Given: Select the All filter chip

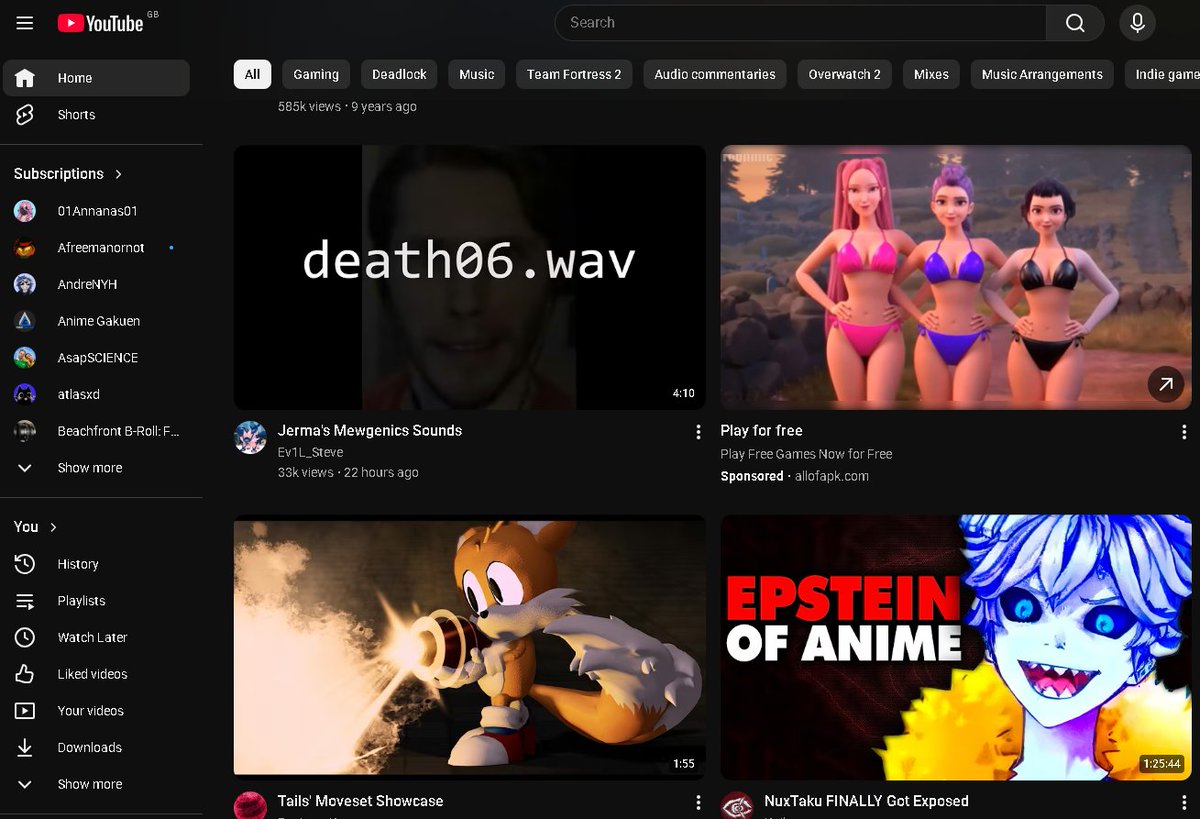Looking at the screenshot, I should pos(252,74).
